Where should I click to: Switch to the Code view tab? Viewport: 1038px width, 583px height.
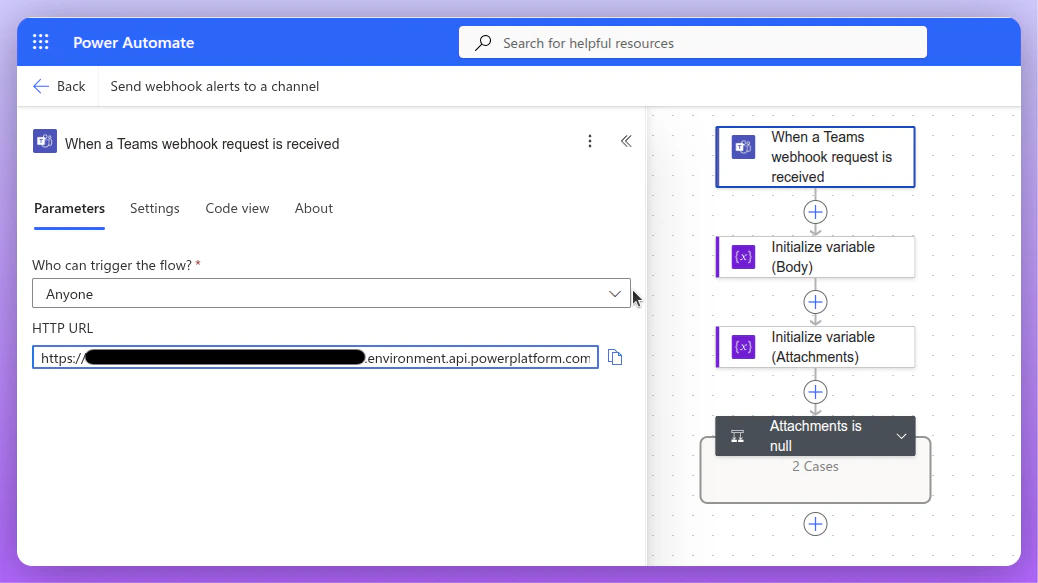(237, 208)
